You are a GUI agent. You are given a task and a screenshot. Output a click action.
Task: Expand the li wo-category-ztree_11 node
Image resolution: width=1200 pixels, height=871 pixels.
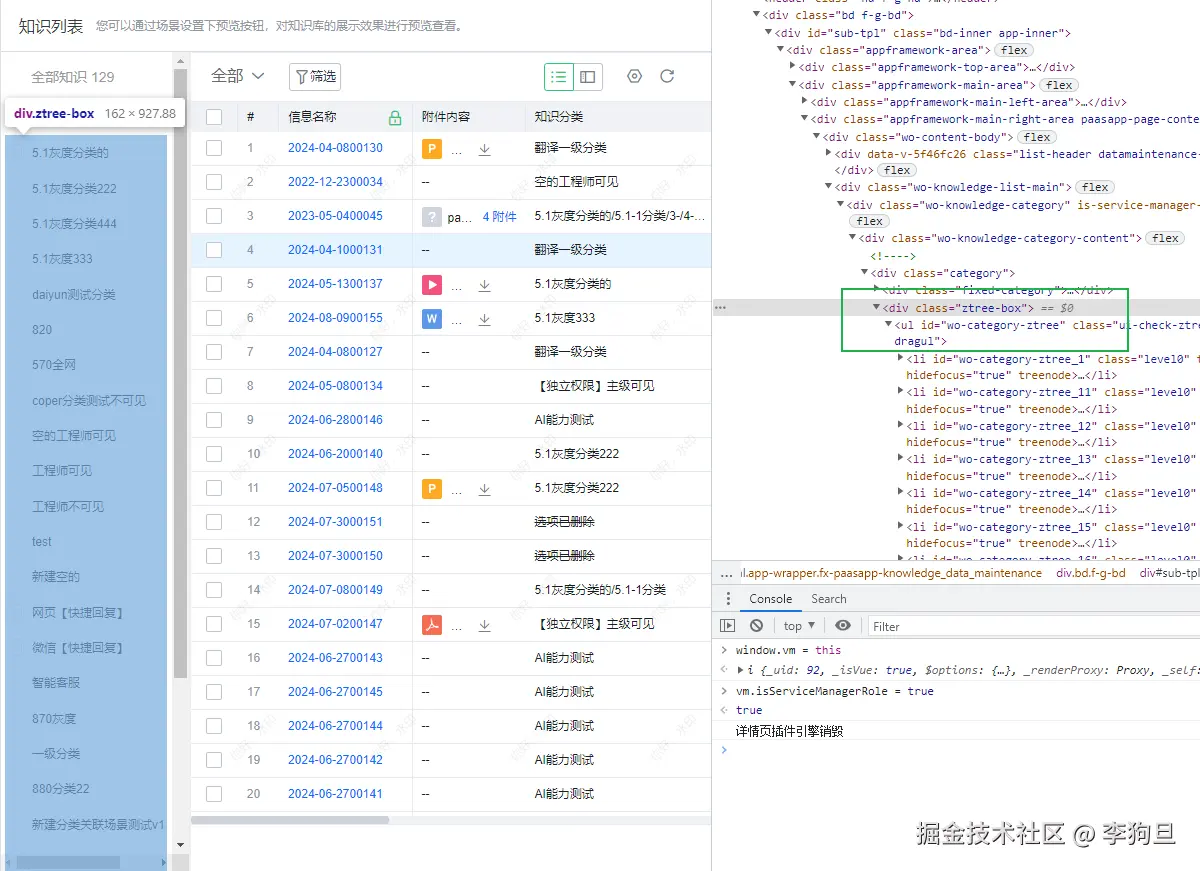point(901,392)
